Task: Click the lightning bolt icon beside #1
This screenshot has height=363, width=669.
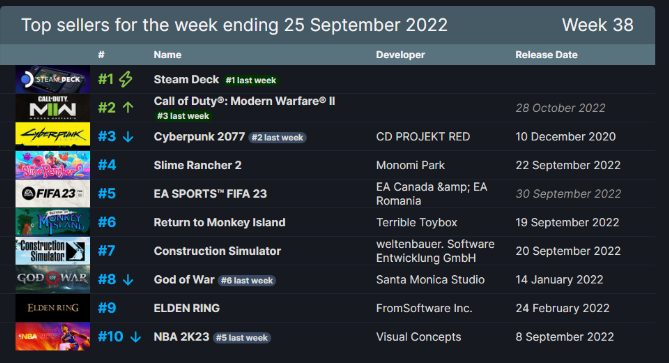Action: (x=125, y=79)
